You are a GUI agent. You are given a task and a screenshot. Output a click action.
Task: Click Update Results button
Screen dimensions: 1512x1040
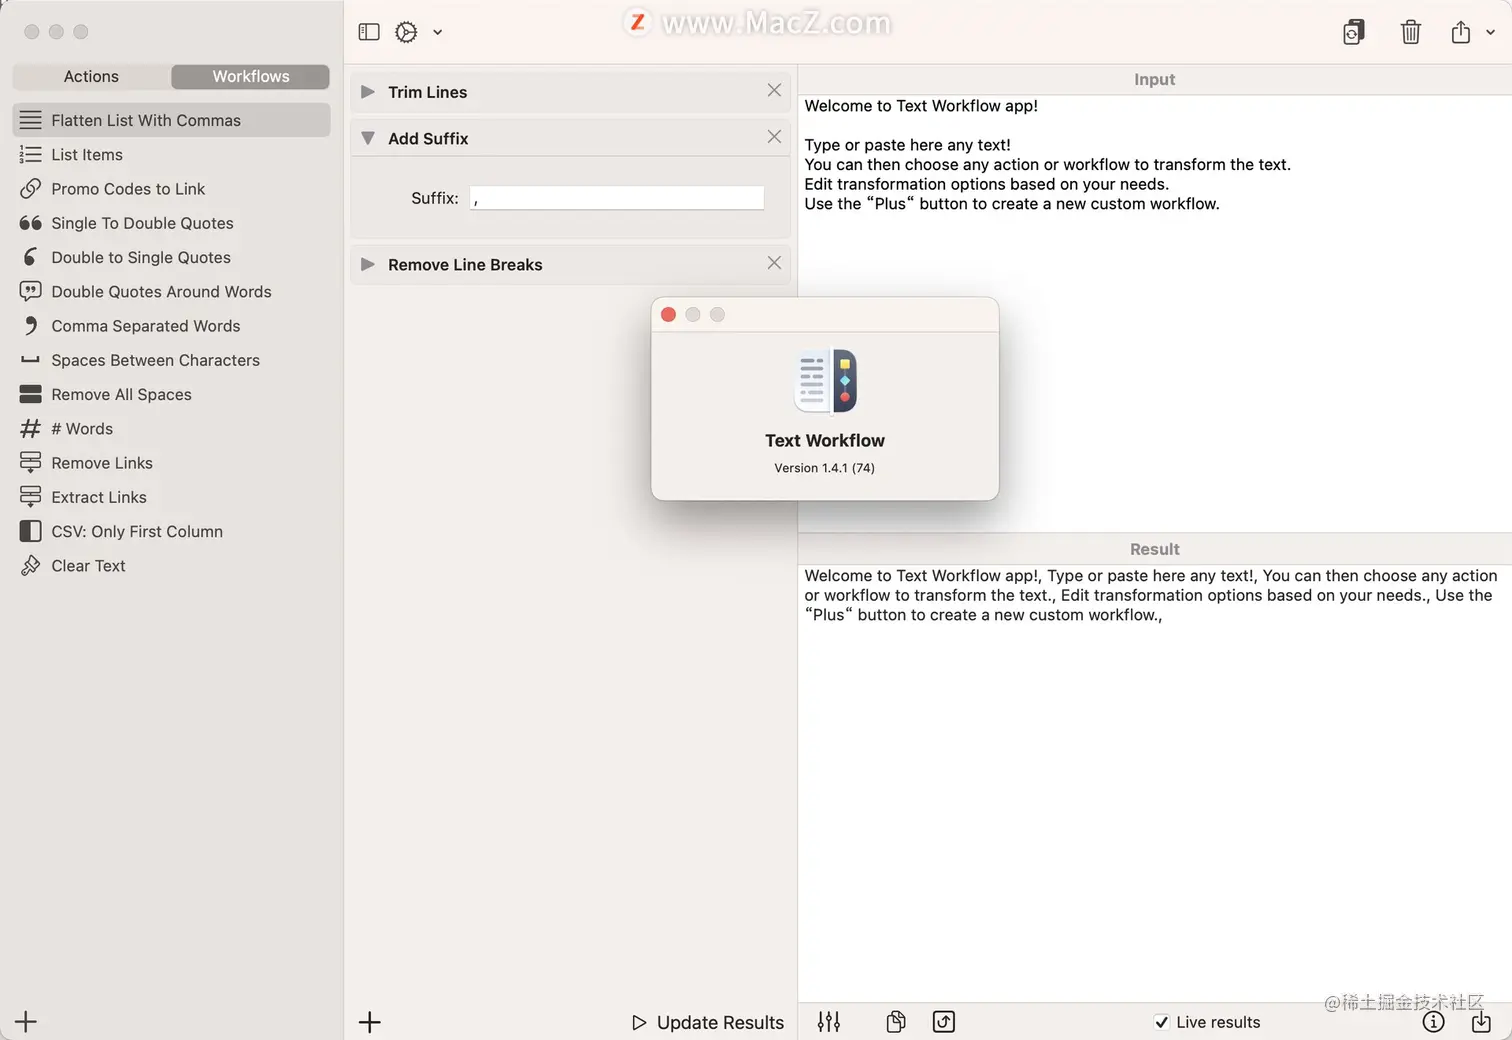pos(708,1022)
